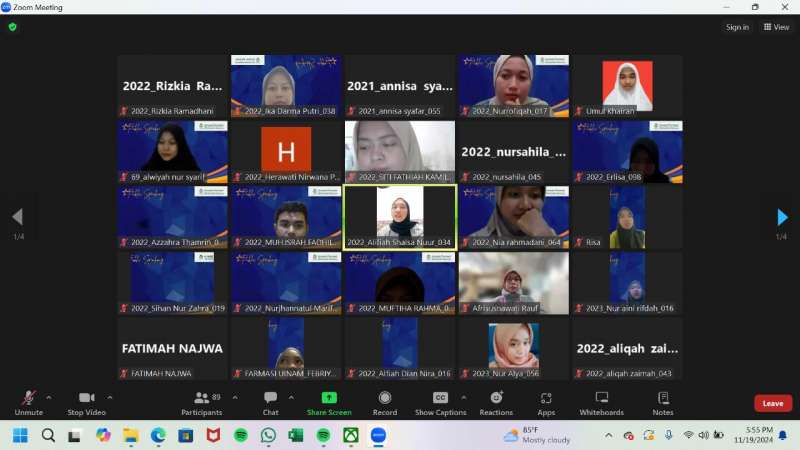The image size is (800, 450).
Task: Click the green encryption shield icon
Action: [13, 27]
